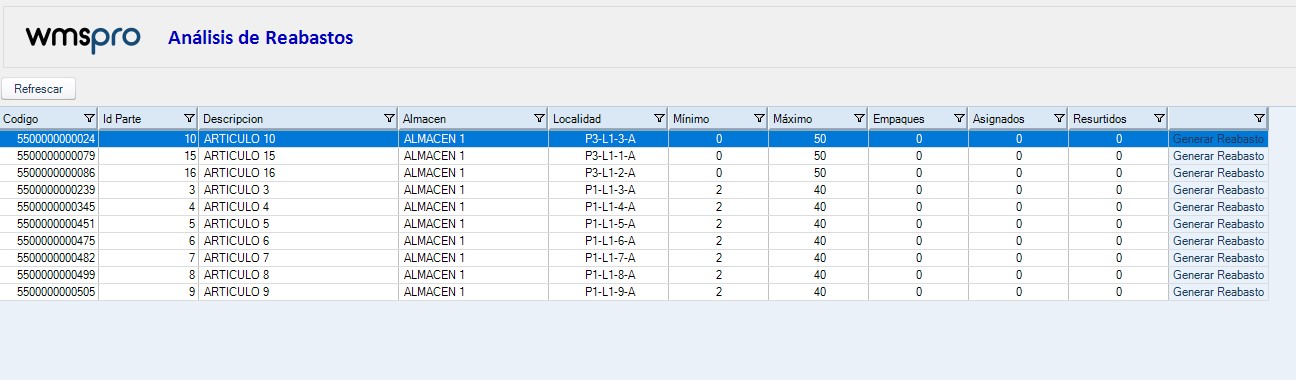Viewport: 1296px width, 380px height.
Task: Click ALMACEN 1 in ARTICULO 6 row
Action: click(x=473, y=241)
